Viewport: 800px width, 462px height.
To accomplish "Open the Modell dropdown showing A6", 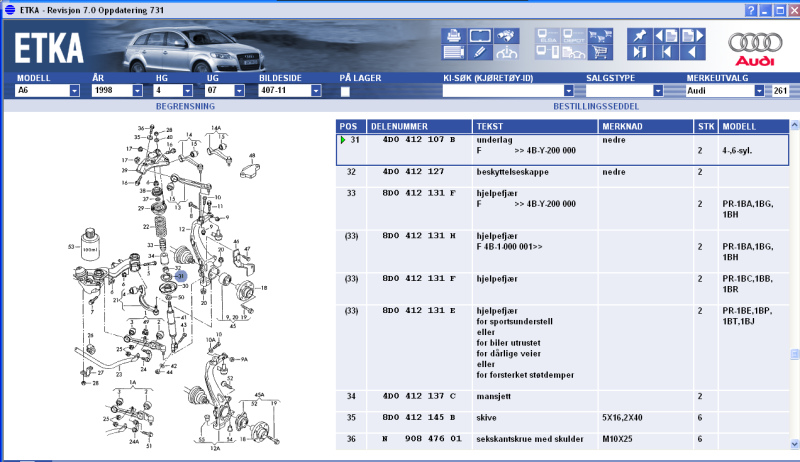I will coord(74,91).
